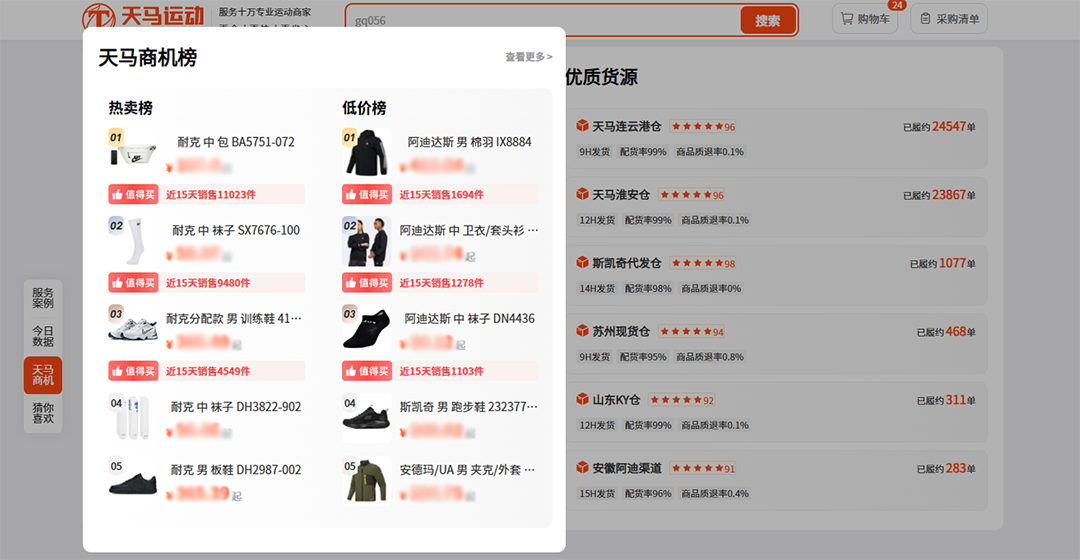
Task: Open 阿迪达斯 中 袜子 DN4436 product link
Action: point(469,319)
